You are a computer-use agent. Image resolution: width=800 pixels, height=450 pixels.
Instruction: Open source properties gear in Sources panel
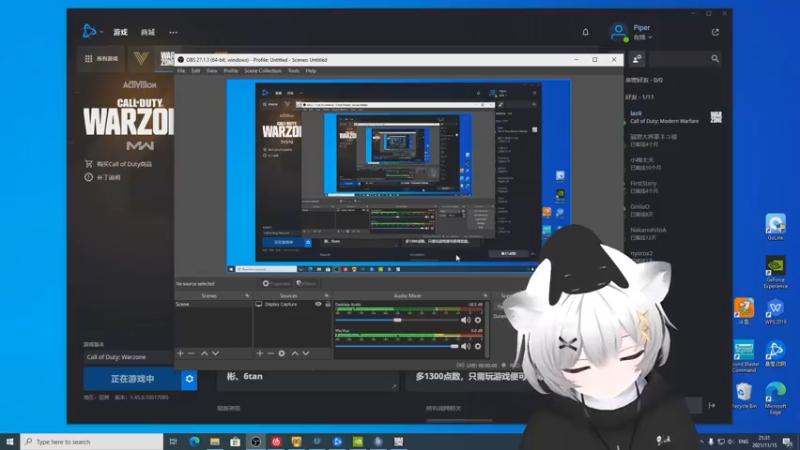pos(282,353)
